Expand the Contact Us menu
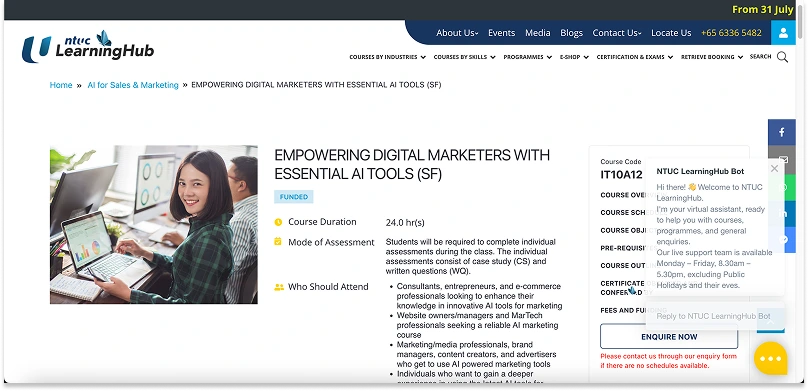Image resolution: width=808 pixels, height=391 pixels. point(617,33)
